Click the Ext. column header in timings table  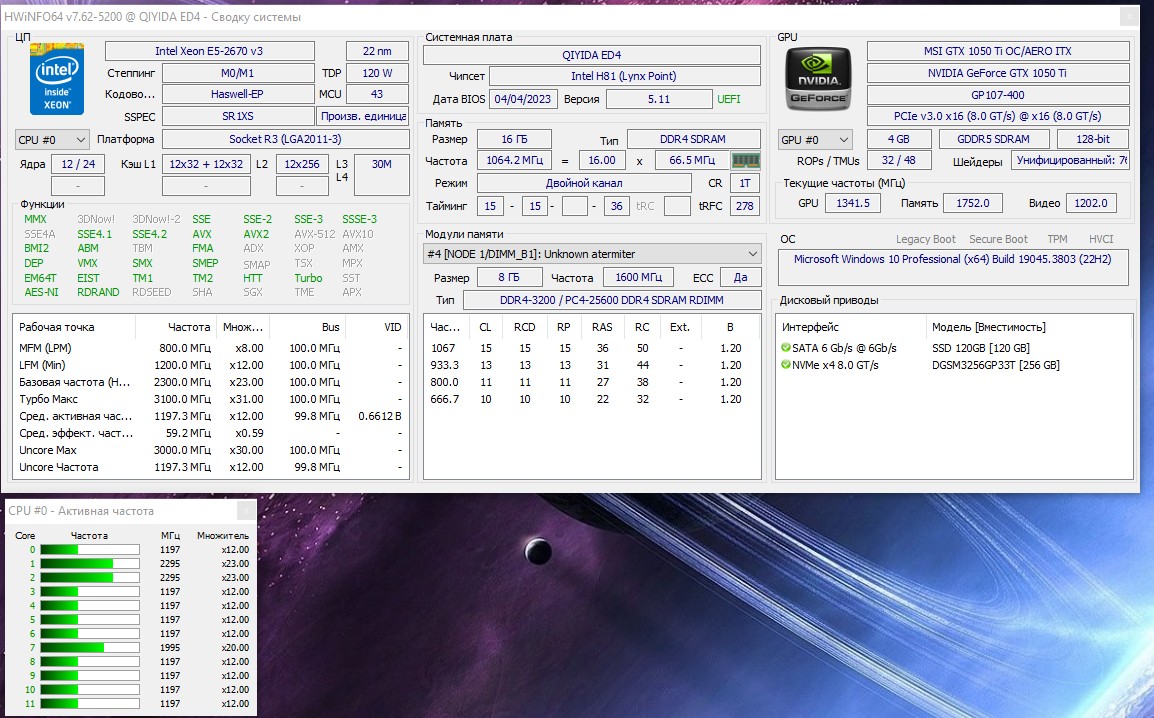(679, 327)
